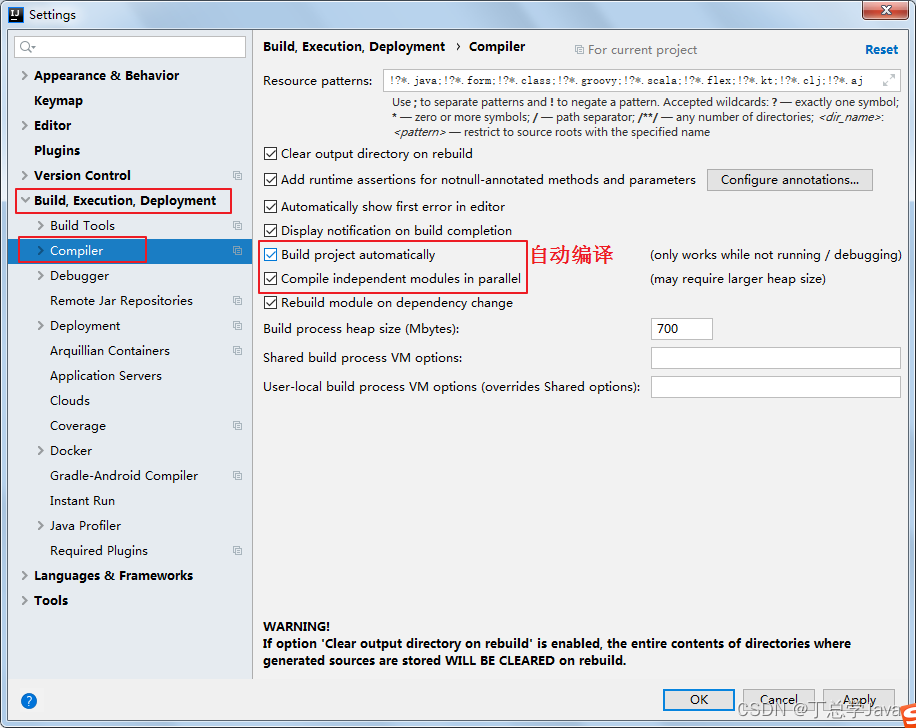Toggle Automatically show first error in editor
This screenshot has width=916, height=728.
[x=270, y=206]
